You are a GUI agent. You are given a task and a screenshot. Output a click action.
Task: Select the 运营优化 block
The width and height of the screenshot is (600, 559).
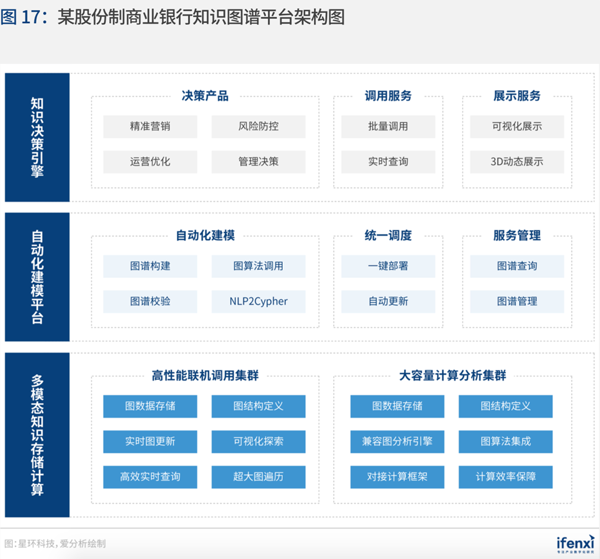pyautogui.click(x=150, y=161)
